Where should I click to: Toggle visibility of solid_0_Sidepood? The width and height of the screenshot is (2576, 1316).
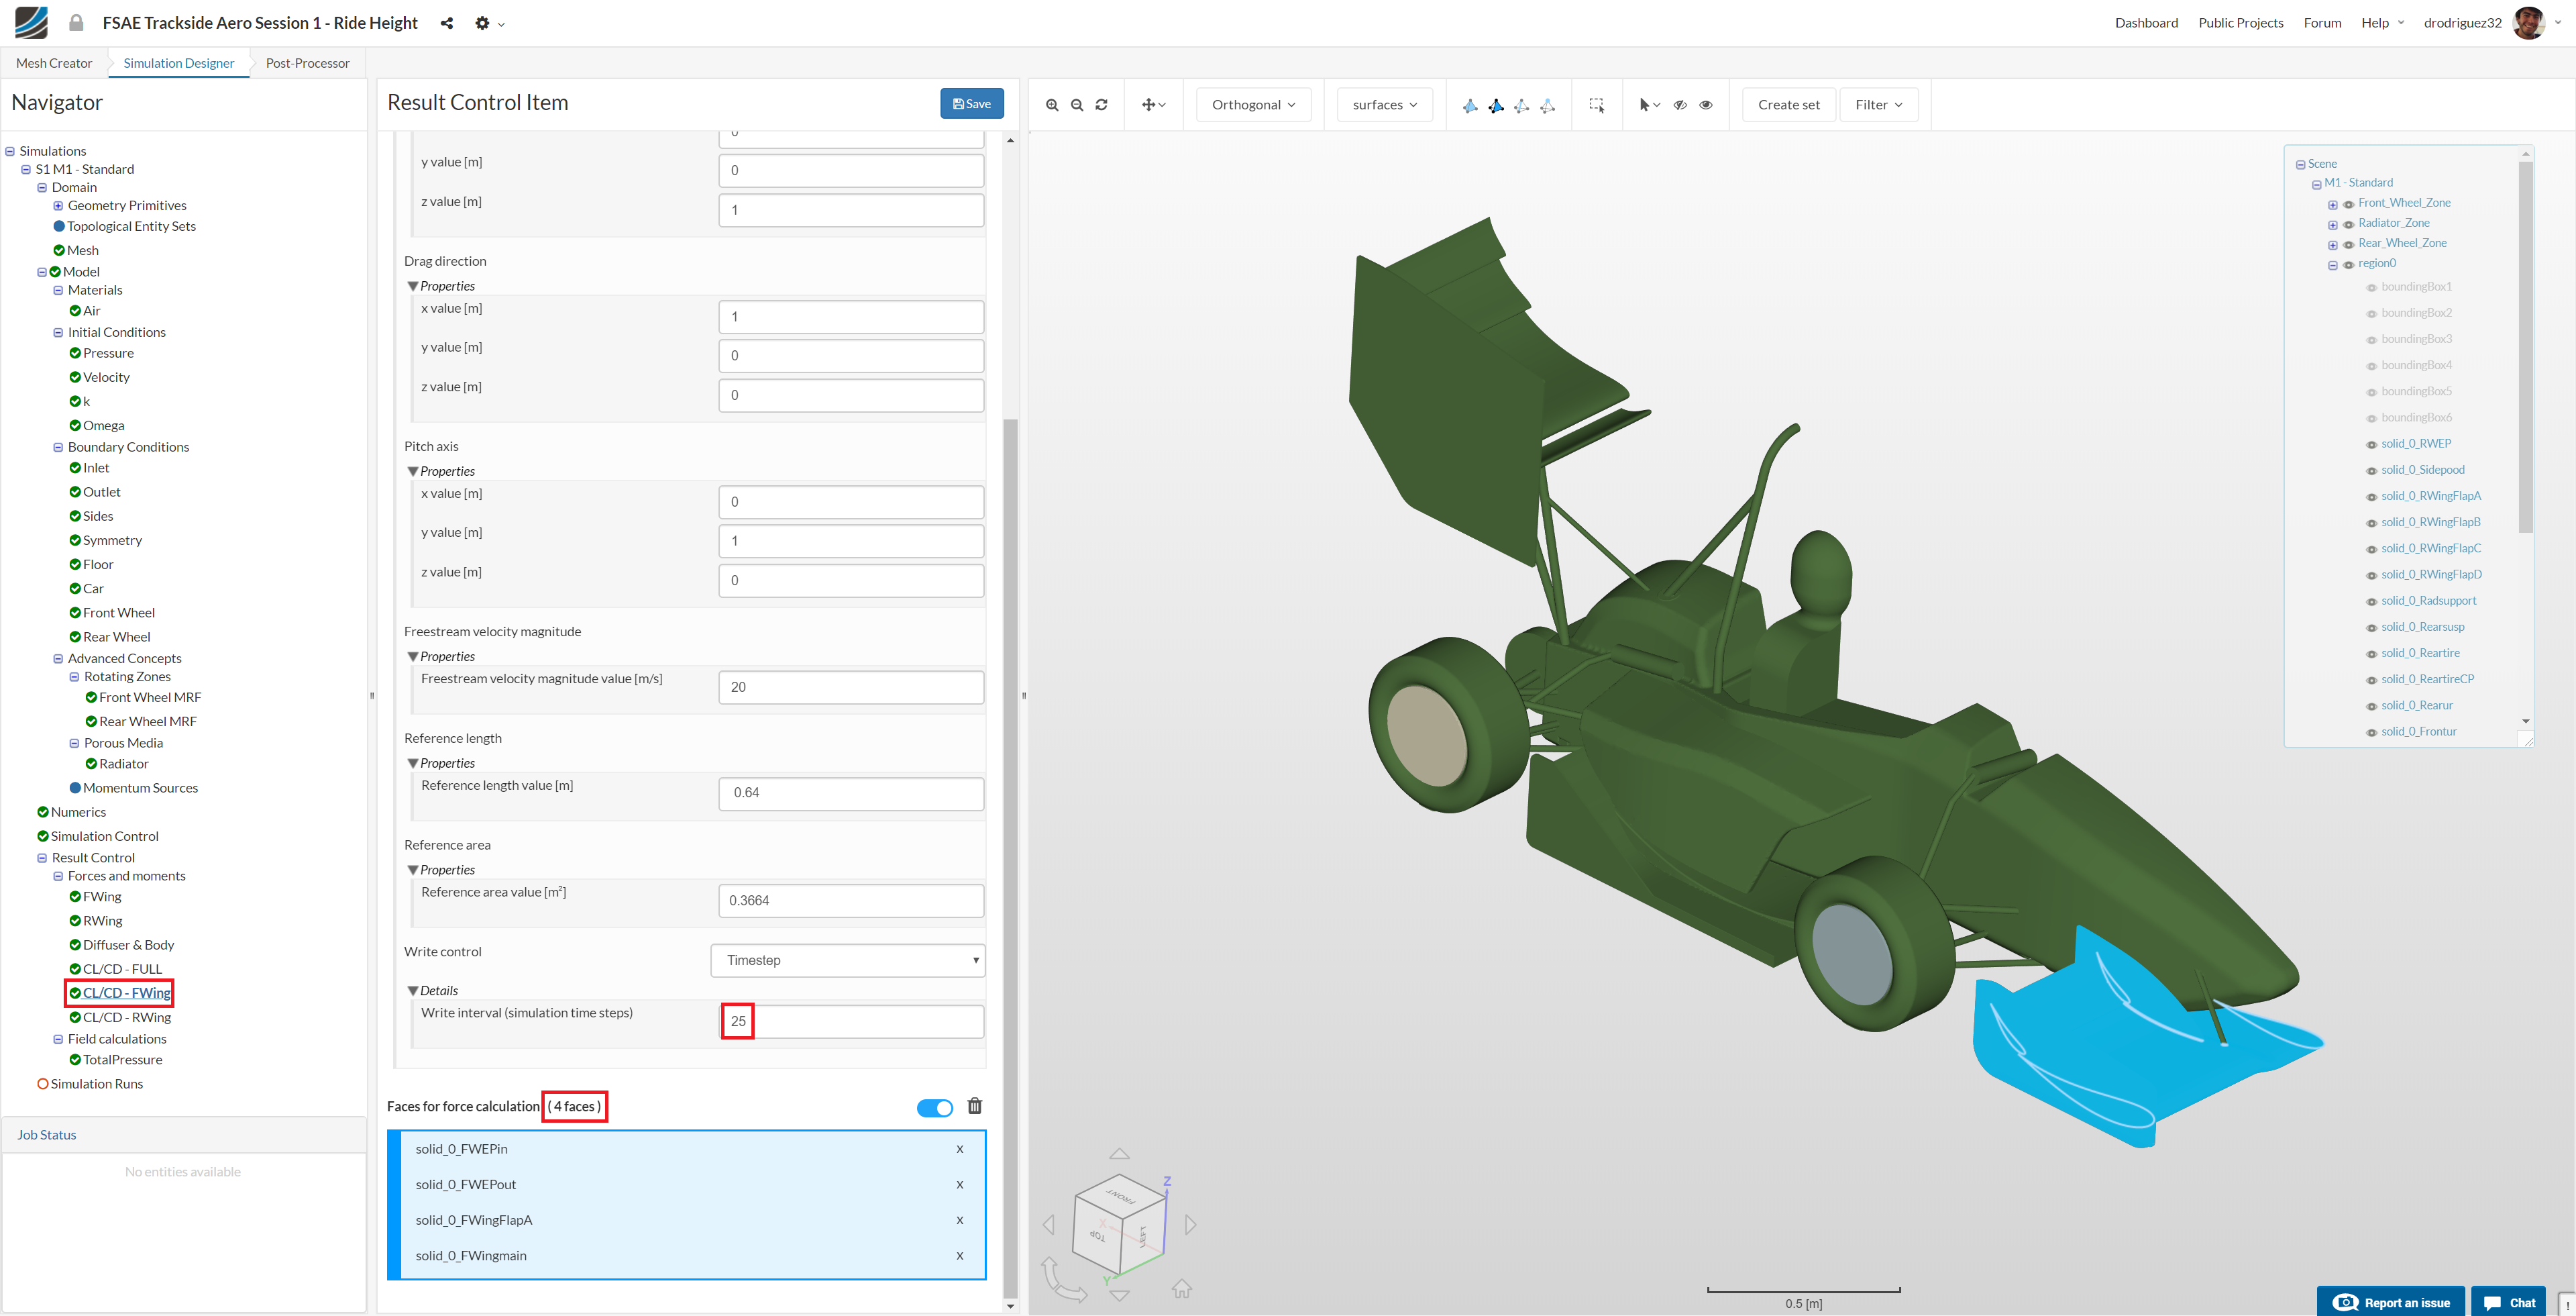(2371, 471)
